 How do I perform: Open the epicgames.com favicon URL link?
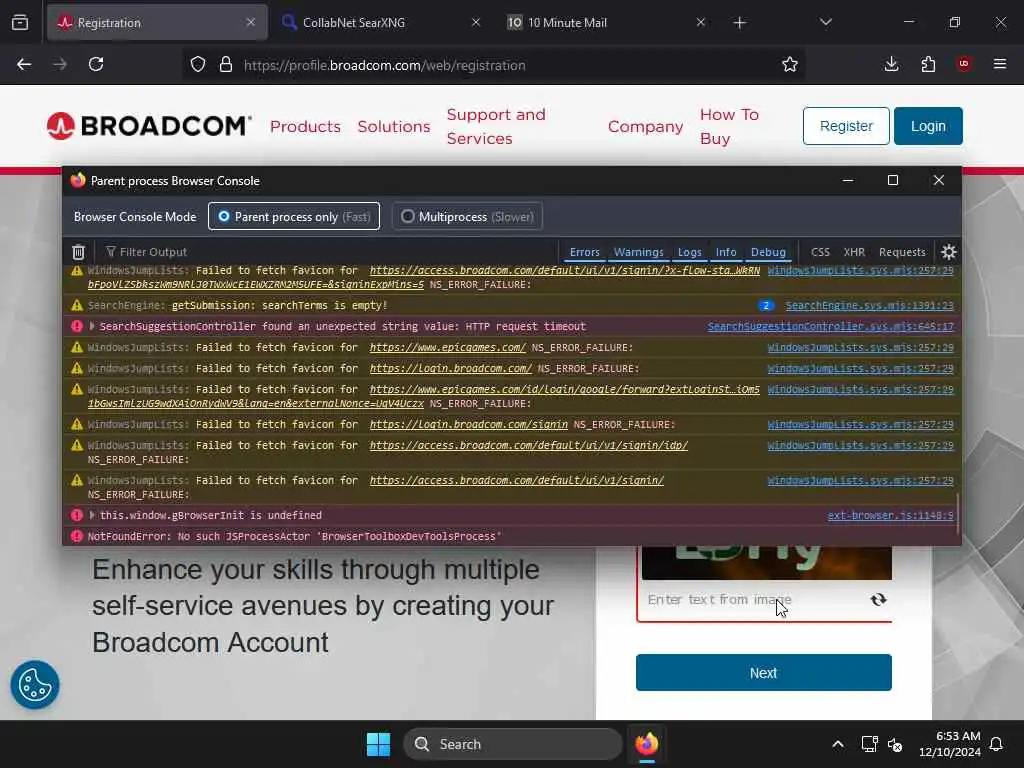point(447,347)
